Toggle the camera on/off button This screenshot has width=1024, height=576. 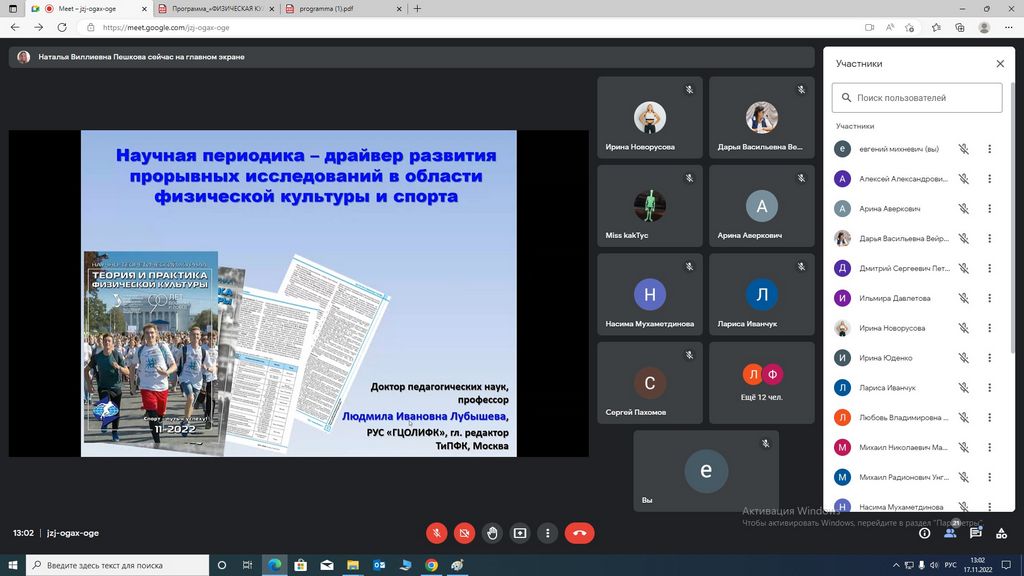point(464,533)
